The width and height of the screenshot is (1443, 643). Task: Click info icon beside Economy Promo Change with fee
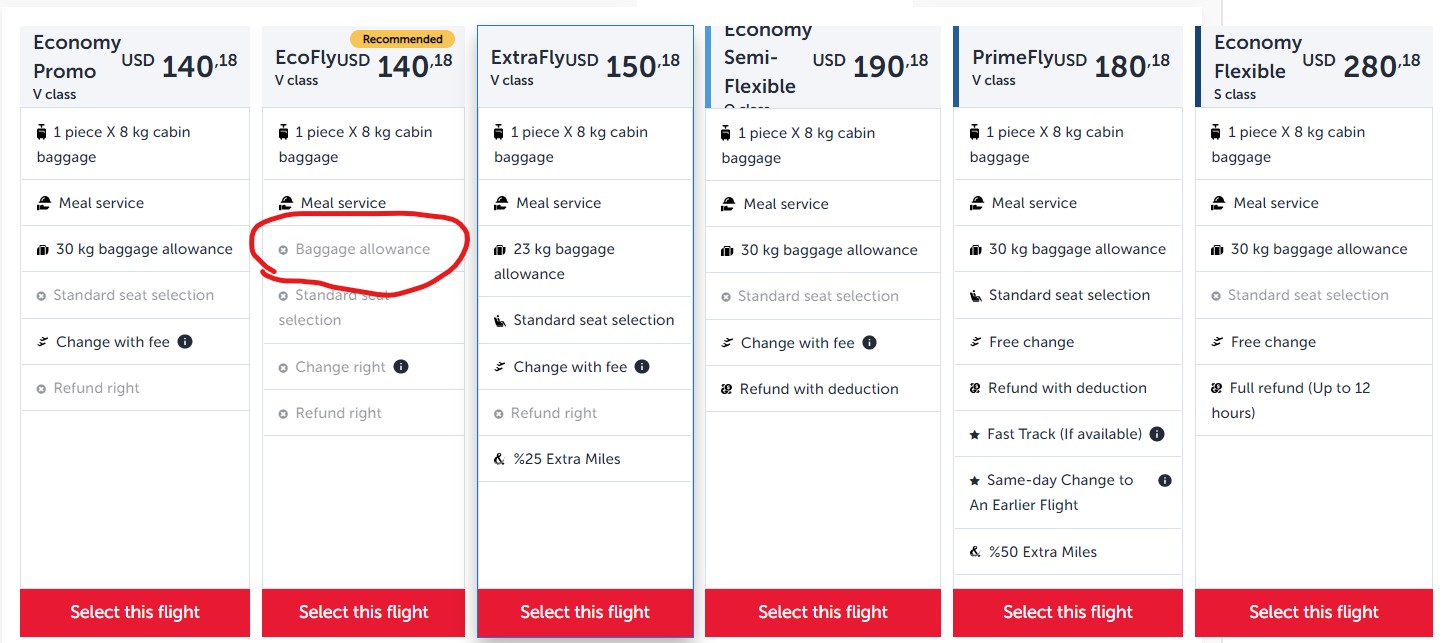(x=185, y=342)
